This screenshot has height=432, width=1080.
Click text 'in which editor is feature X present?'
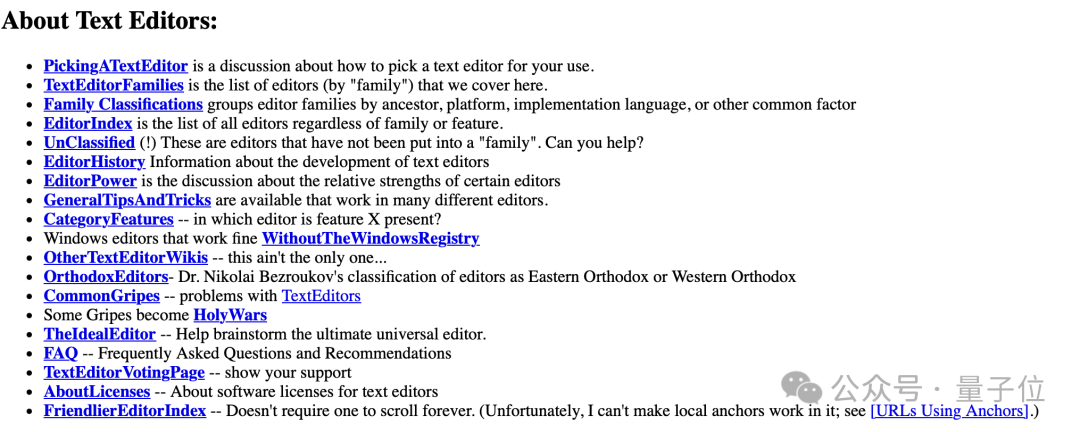coord(318,220)
